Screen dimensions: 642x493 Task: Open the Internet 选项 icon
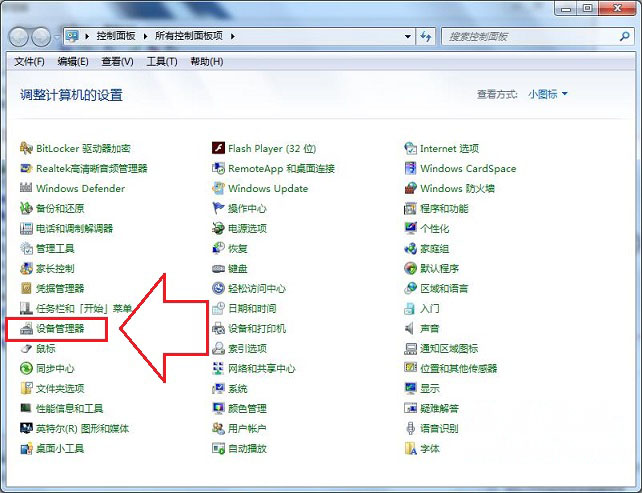pos(410,148)
